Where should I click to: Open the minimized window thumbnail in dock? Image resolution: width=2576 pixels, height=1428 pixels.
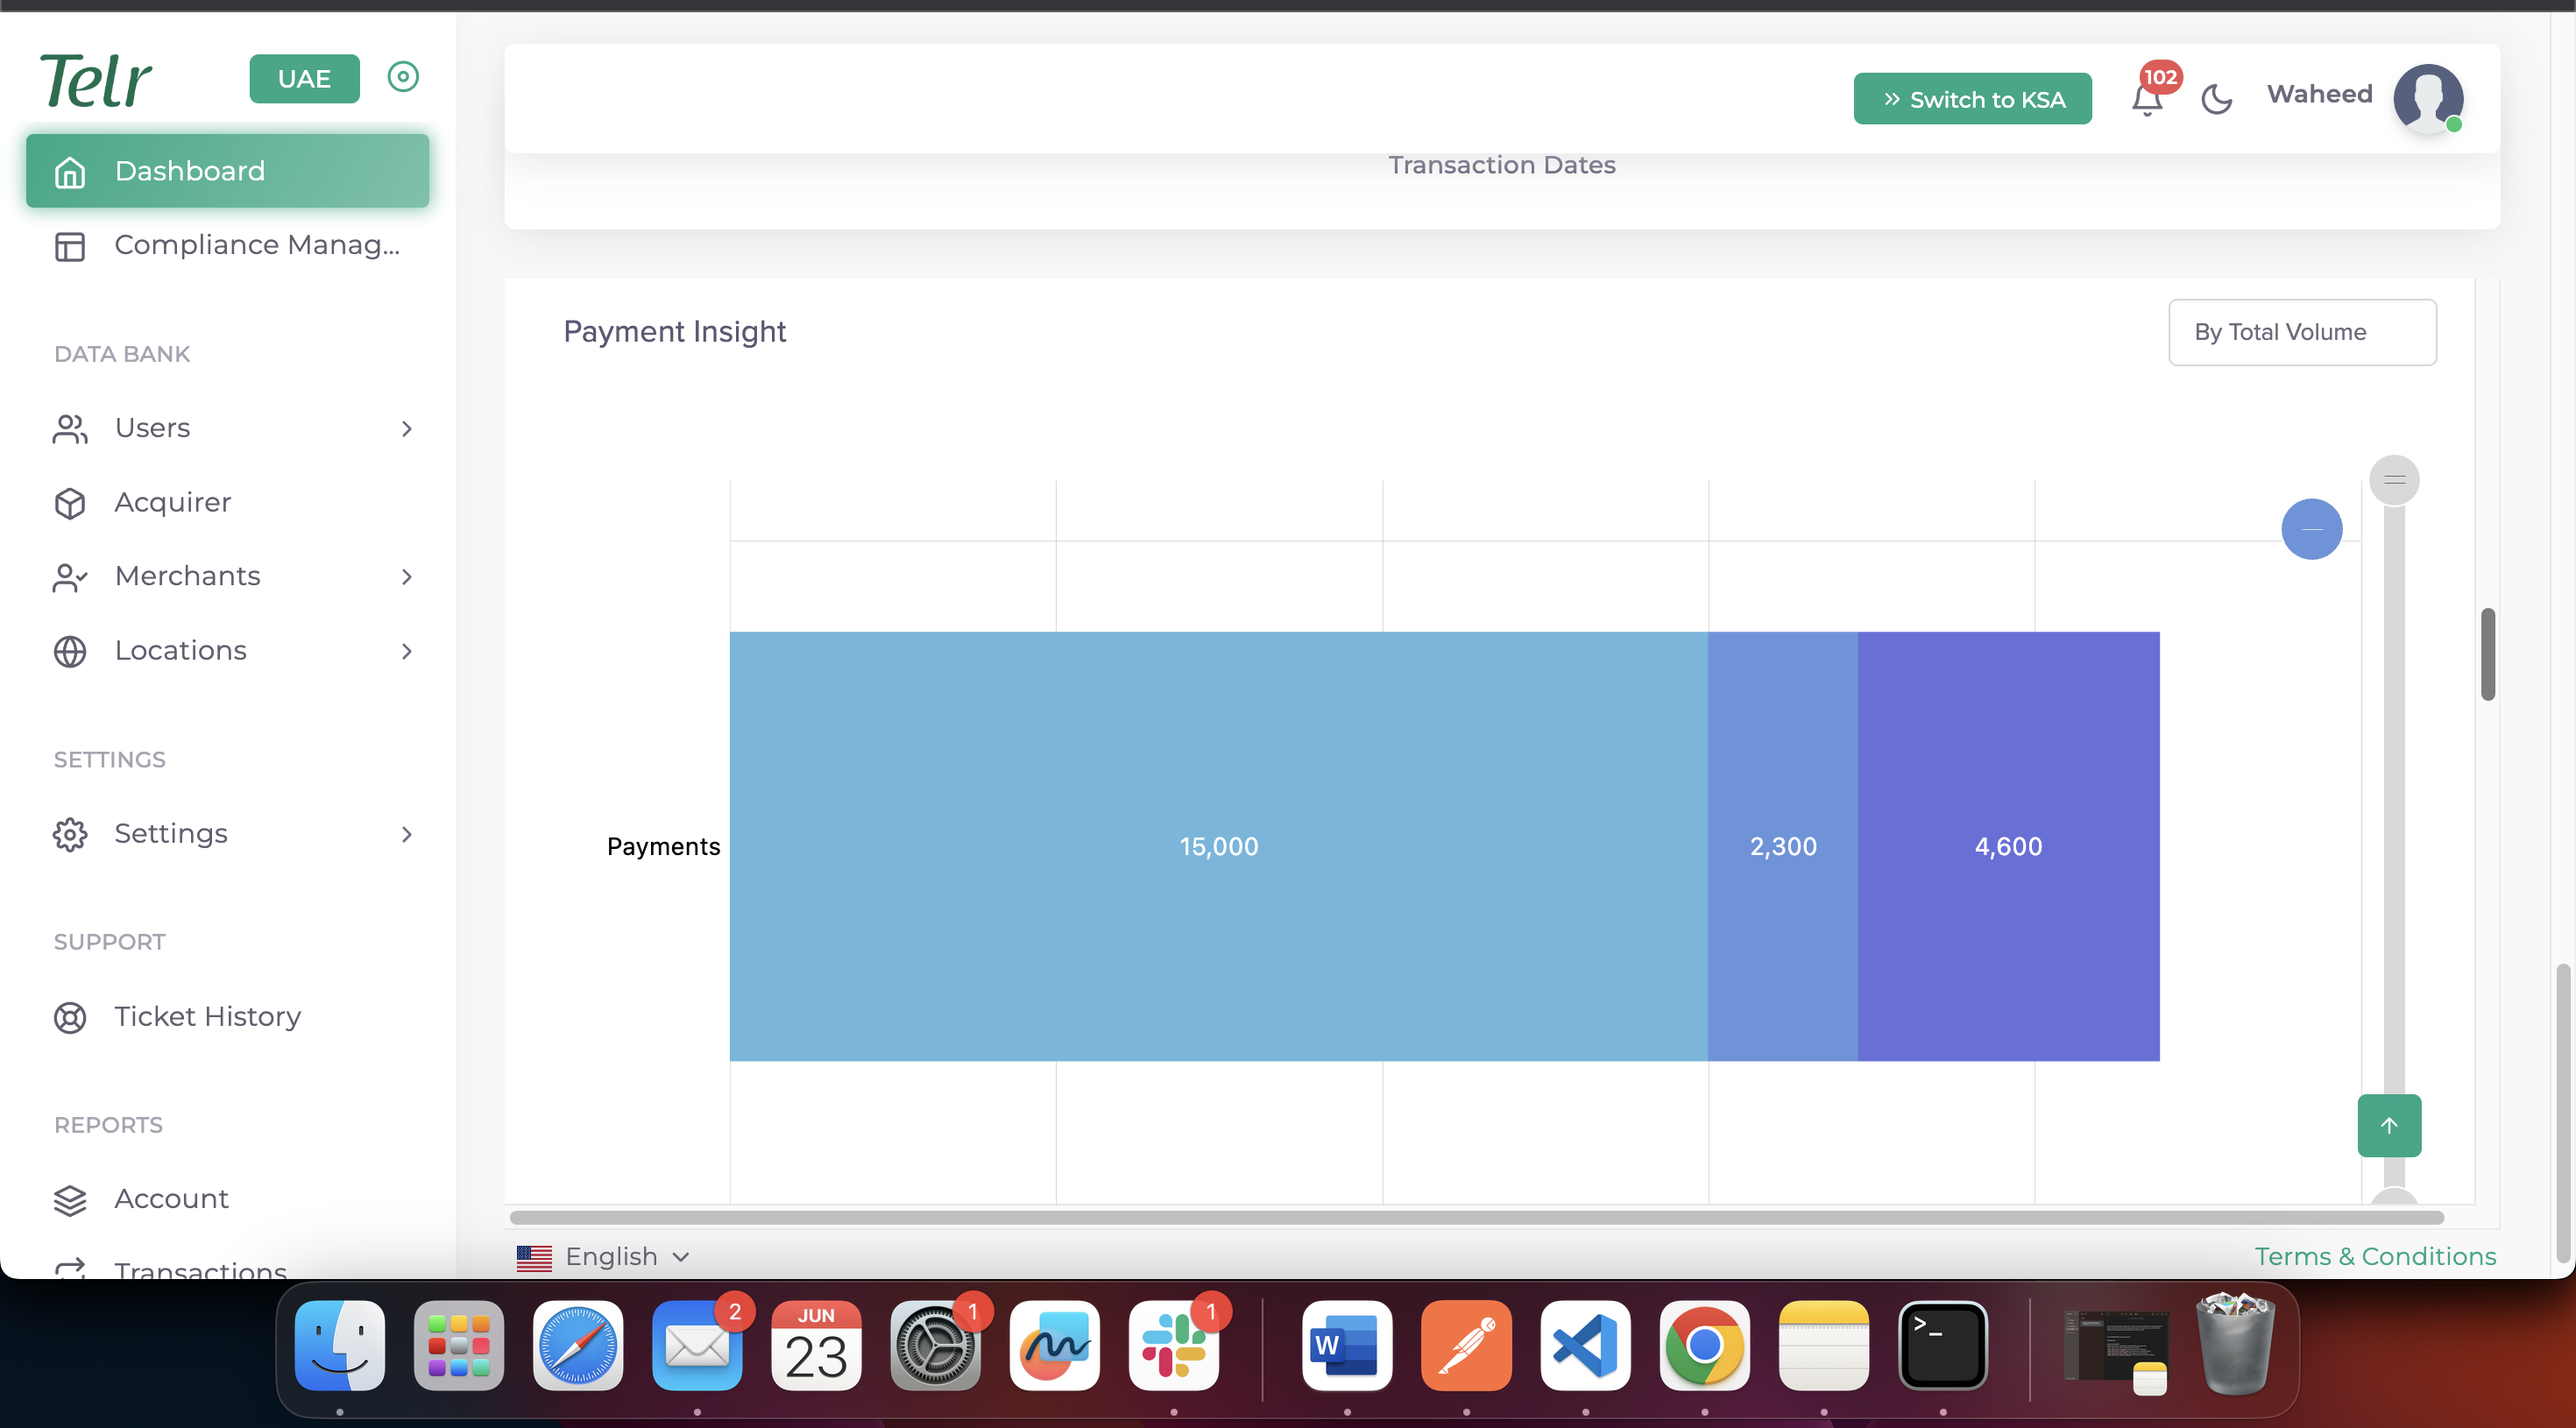pyautogui.click(x=2114, y=1350)
